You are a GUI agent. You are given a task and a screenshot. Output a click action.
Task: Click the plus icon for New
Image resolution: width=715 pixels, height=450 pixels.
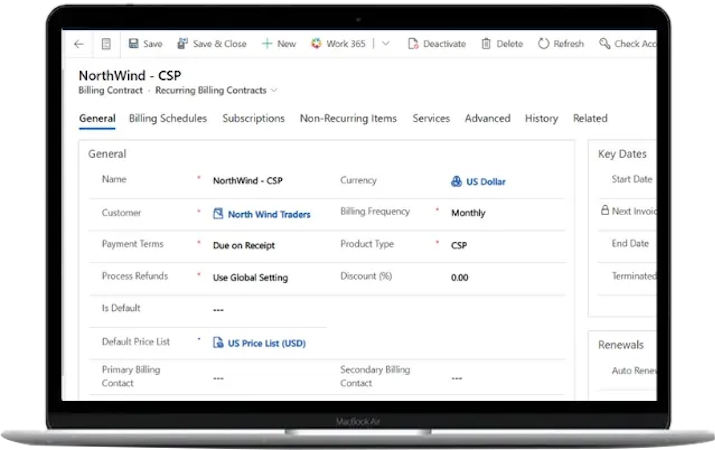[x=267, y=44]
